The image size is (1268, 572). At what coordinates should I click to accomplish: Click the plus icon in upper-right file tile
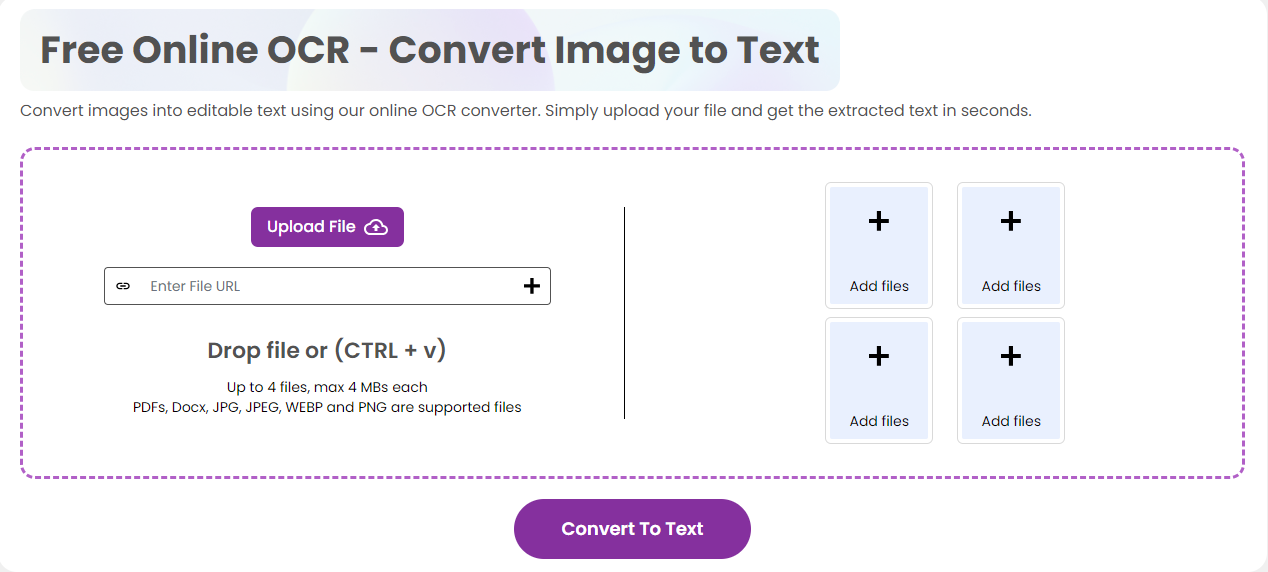1011,221
